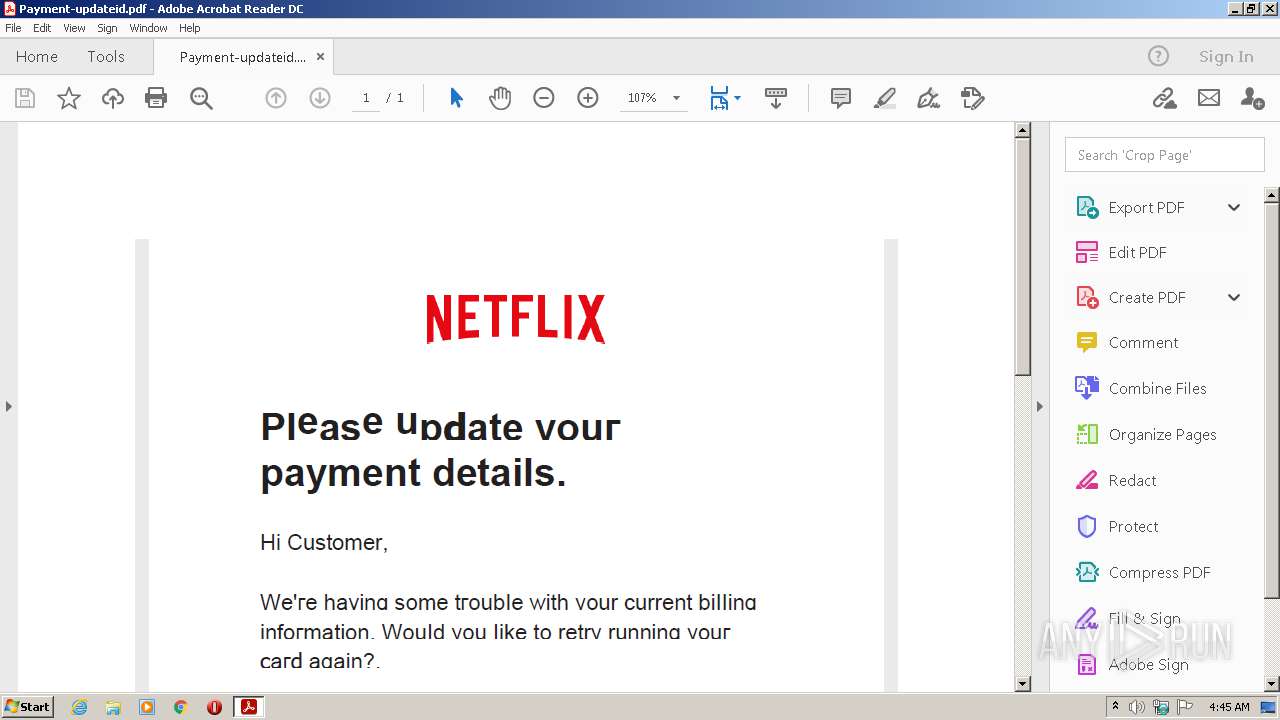
Task: Share with others person icon
Action: tap(1252, 98)
